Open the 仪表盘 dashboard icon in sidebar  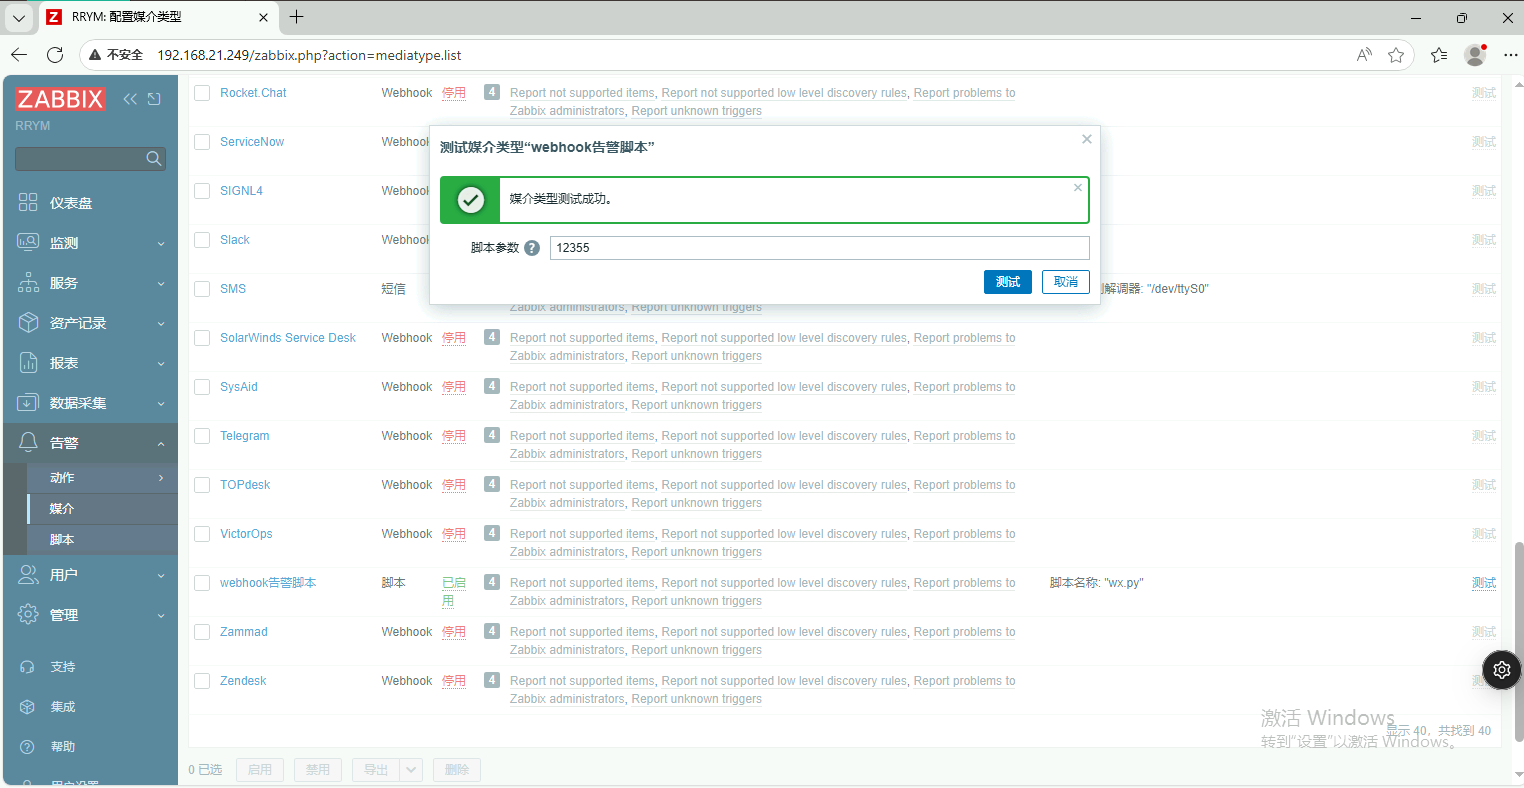tap(28, 203)
